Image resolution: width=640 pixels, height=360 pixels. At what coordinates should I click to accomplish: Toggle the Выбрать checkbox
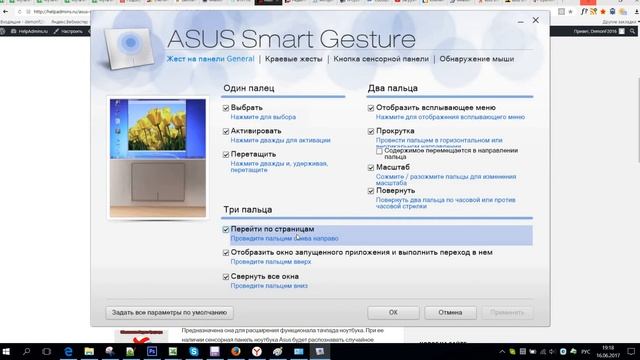point(226,108)
